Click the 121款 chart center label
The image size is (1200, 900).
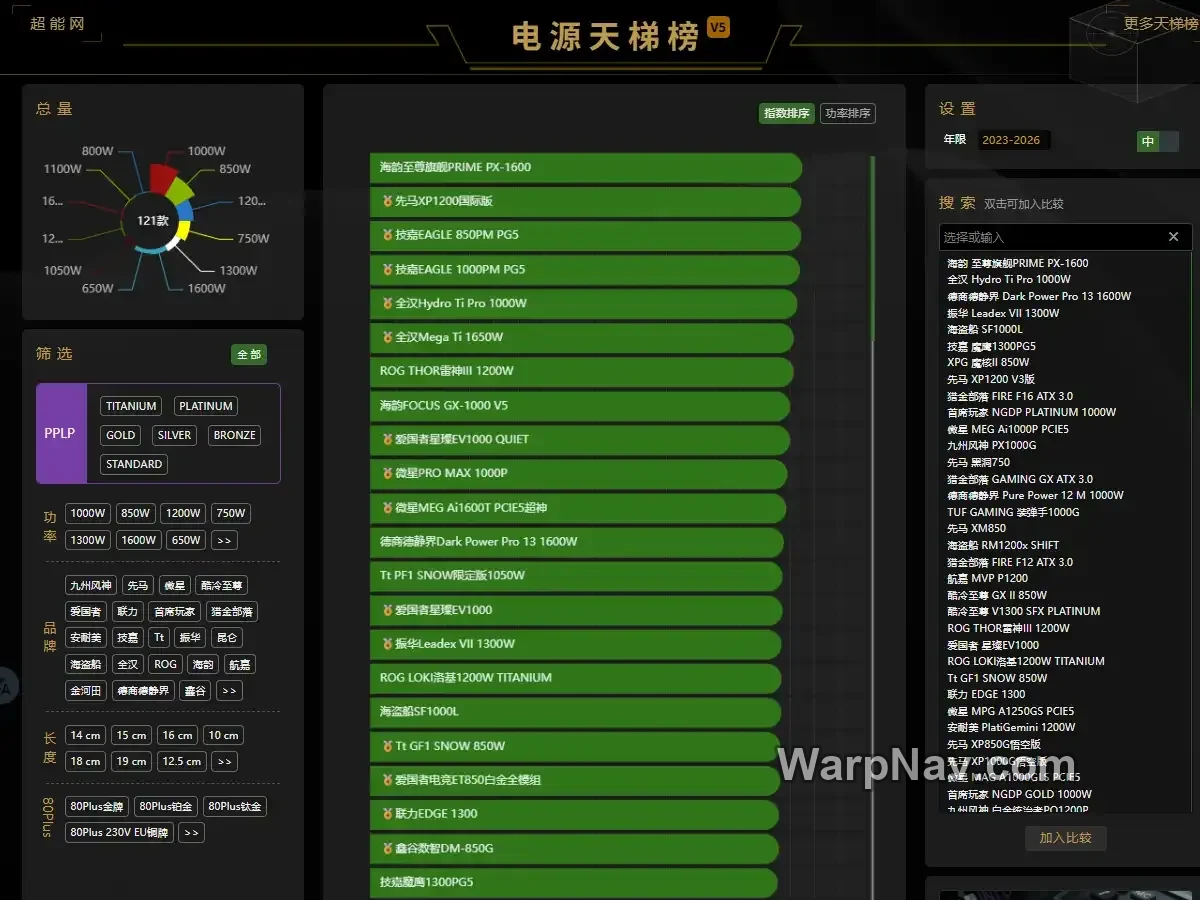[152, 219]
